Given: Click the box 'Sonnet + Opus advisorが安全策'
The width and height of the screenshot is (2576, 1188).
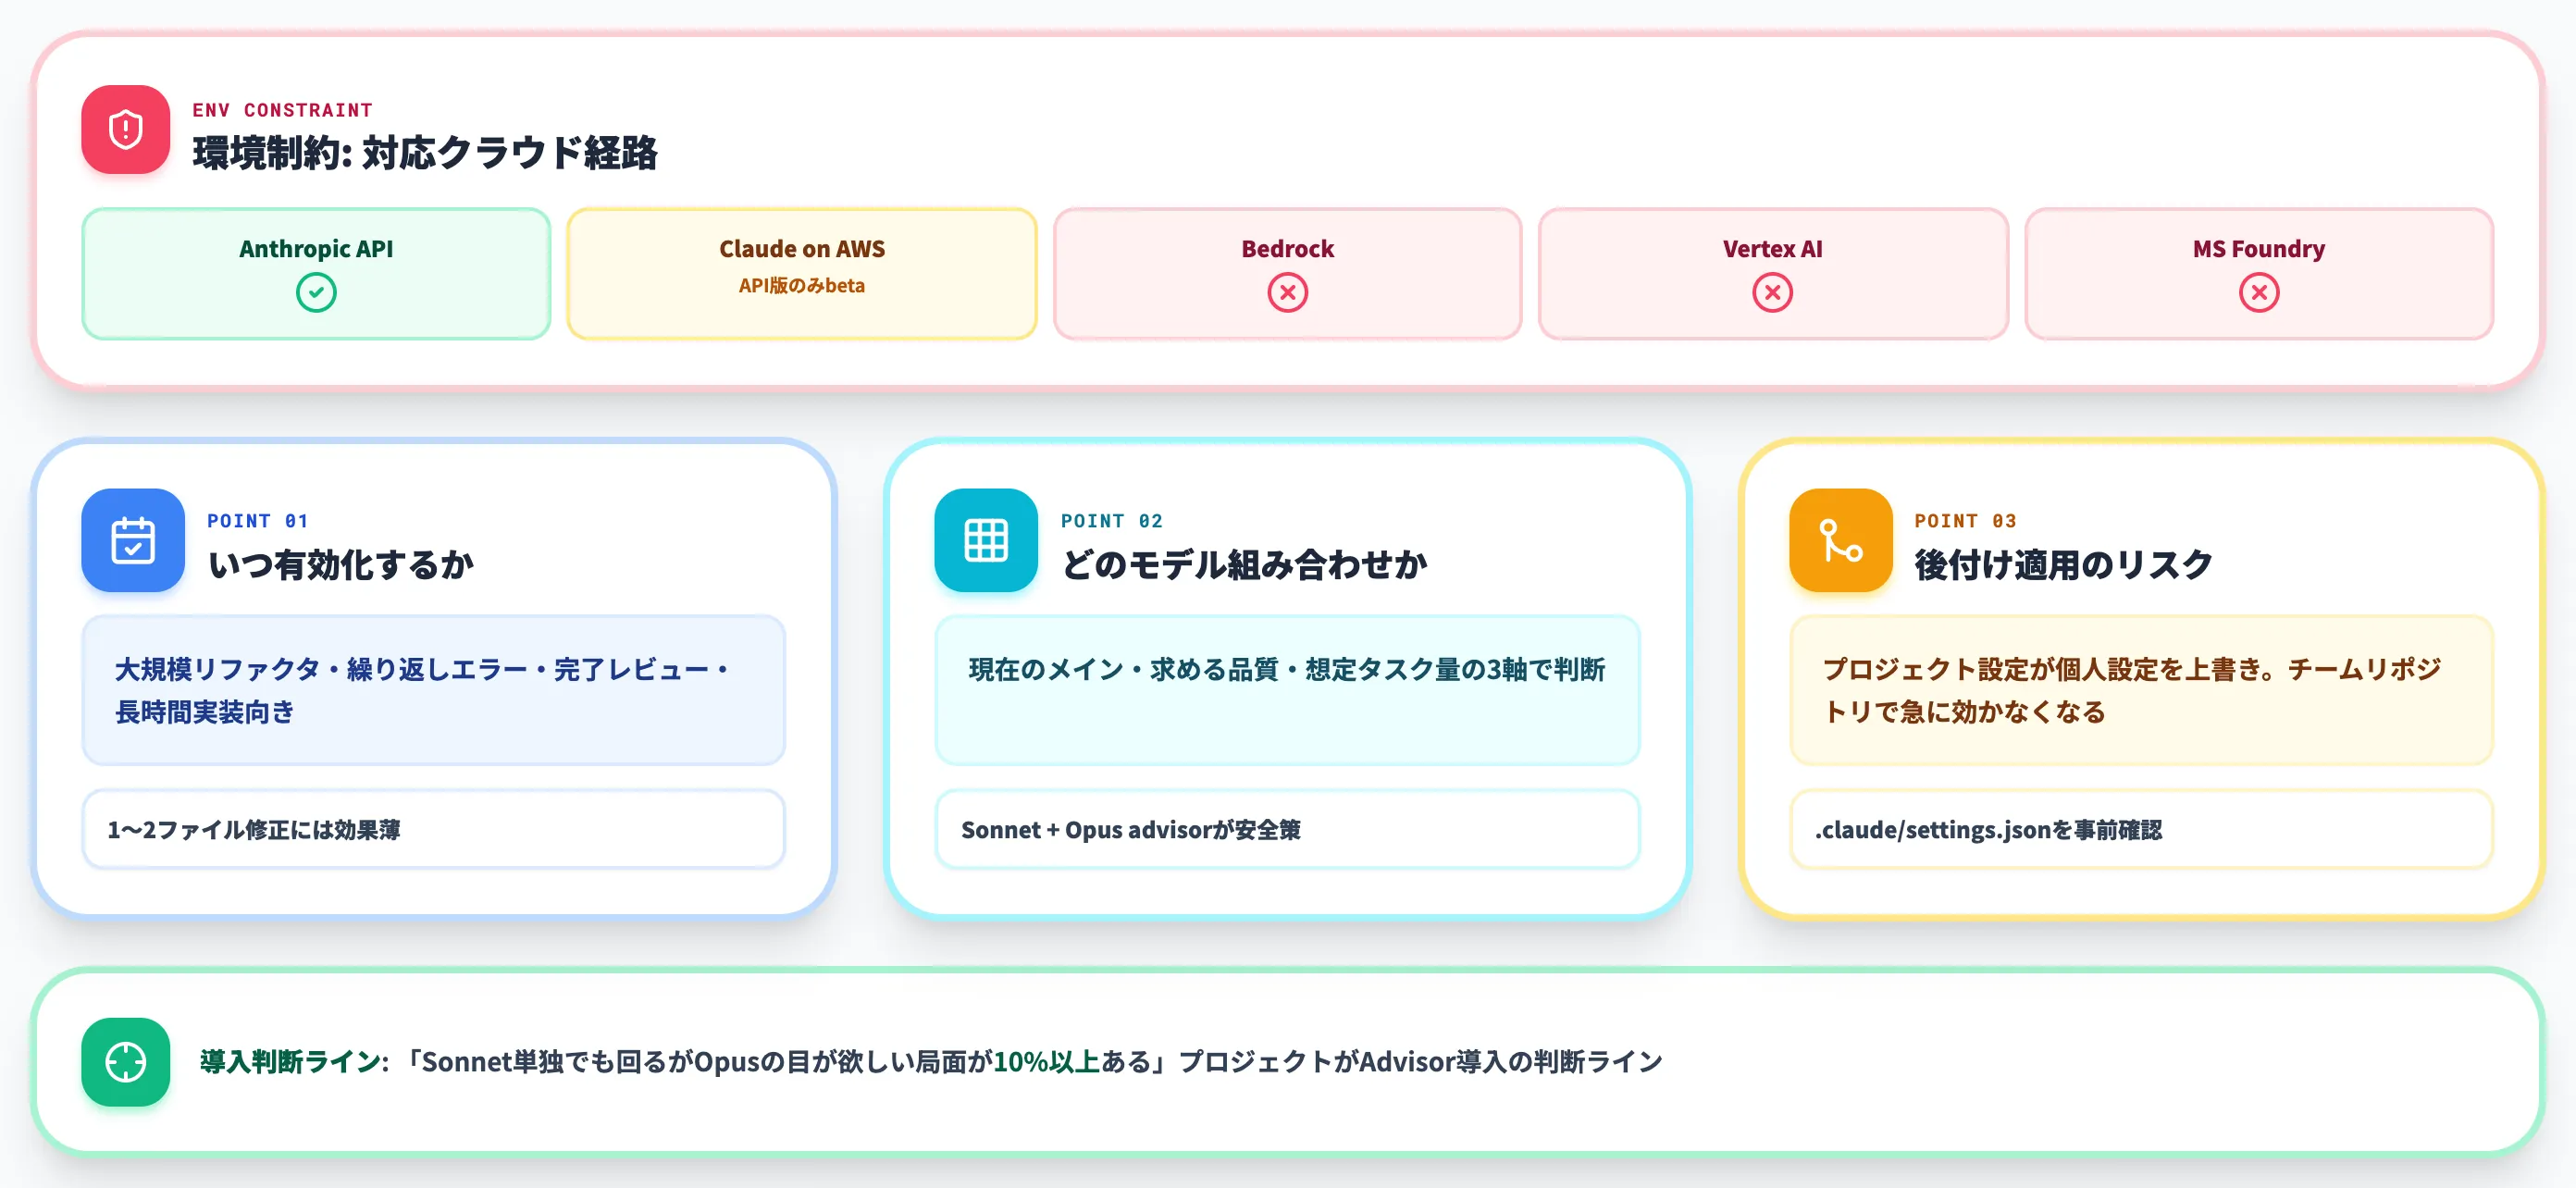Looking at the screenshot, I should coord(1287,829).
